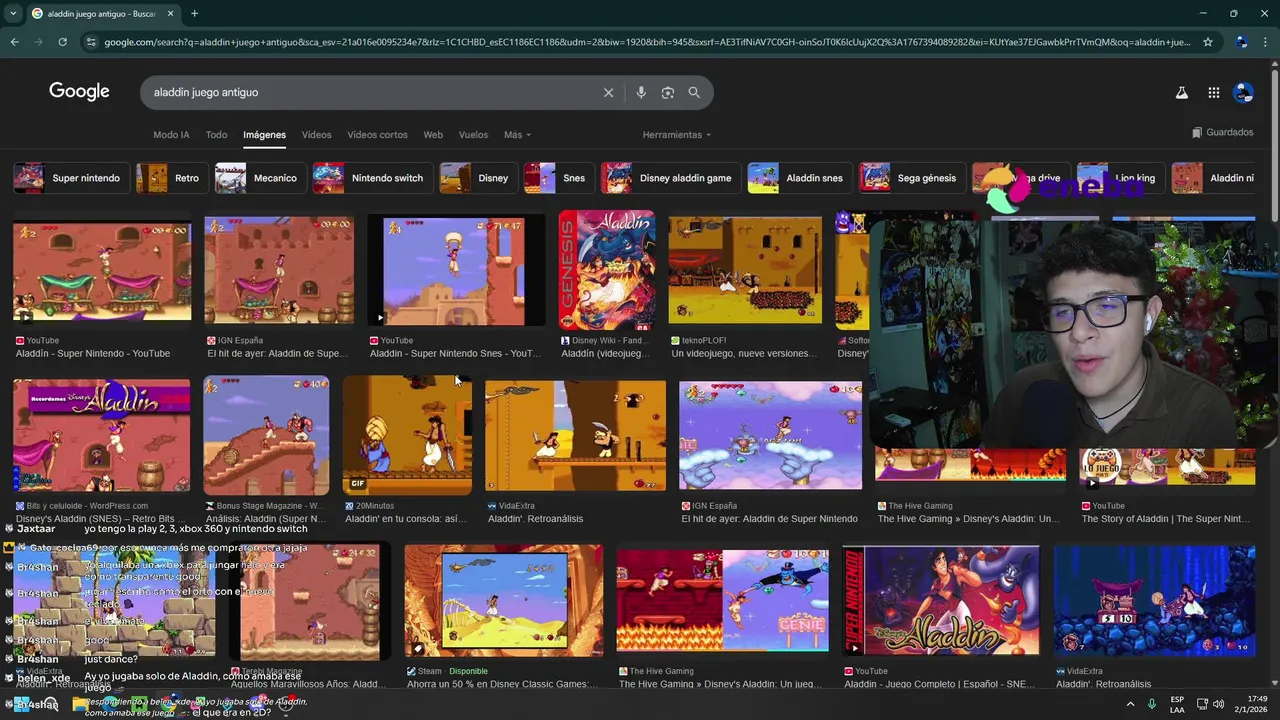The height and width of the screenshot is (720, 1280).
Task: Open volume control tray icon
Action: click(1218, 704)
